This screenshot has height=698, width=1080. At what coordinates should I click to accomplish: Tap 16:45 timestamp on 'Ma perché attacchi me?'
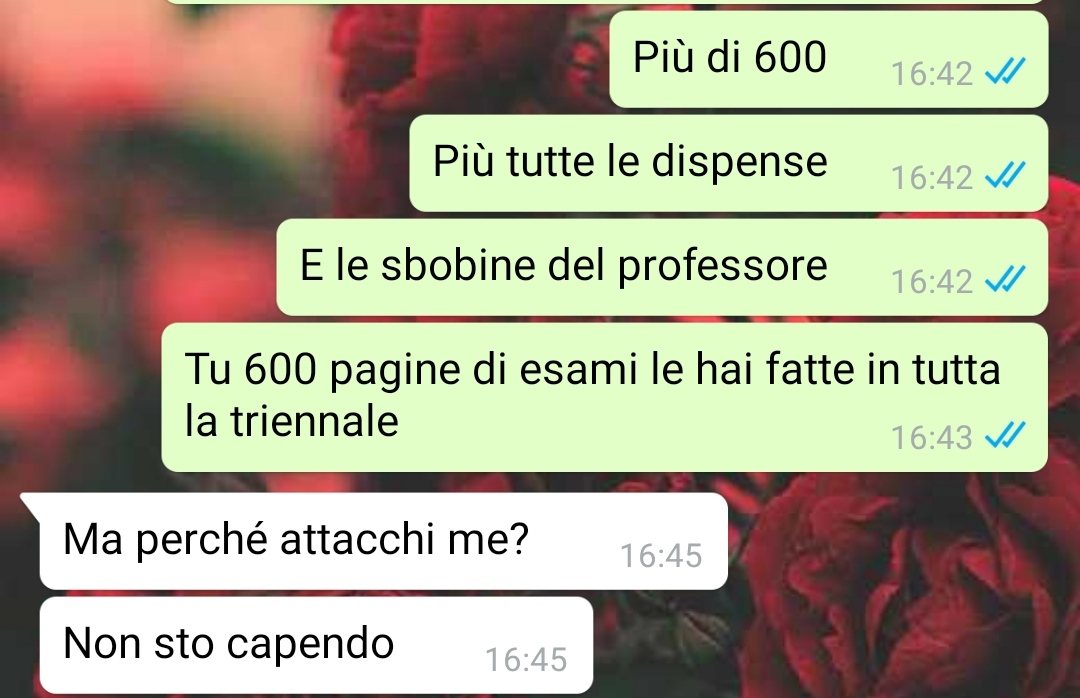[x=661, y=556]
